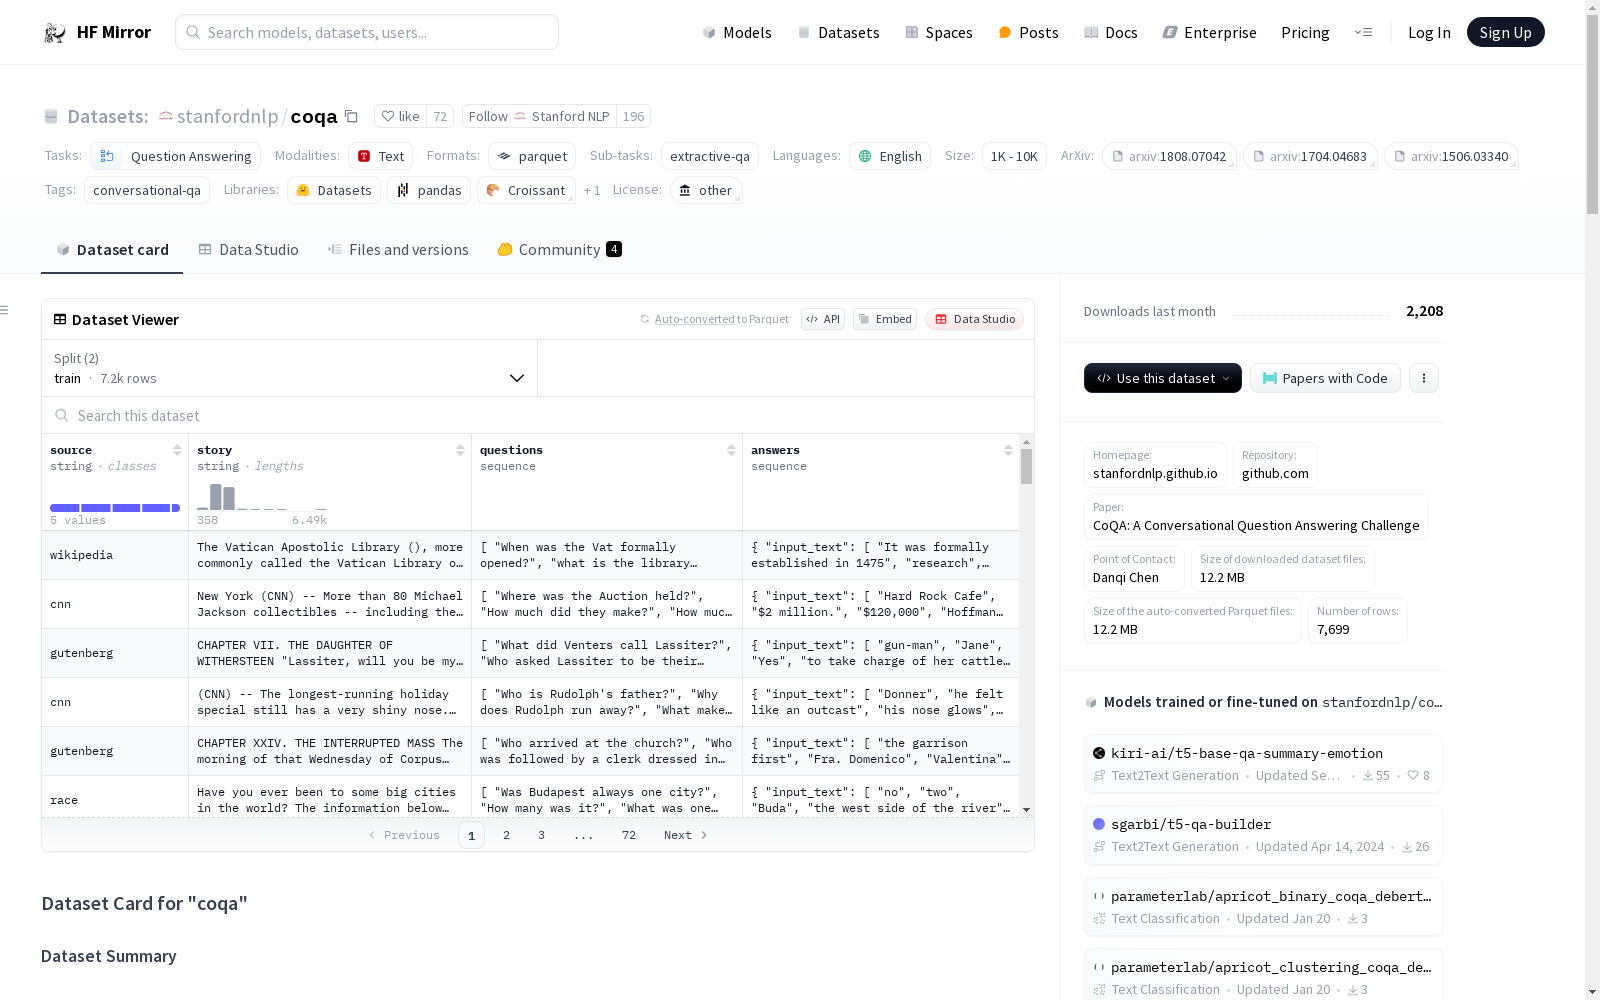Screen dimensions: 1600x1000
Task: Click the wikipedia row source cell
Action: point(115,555)
